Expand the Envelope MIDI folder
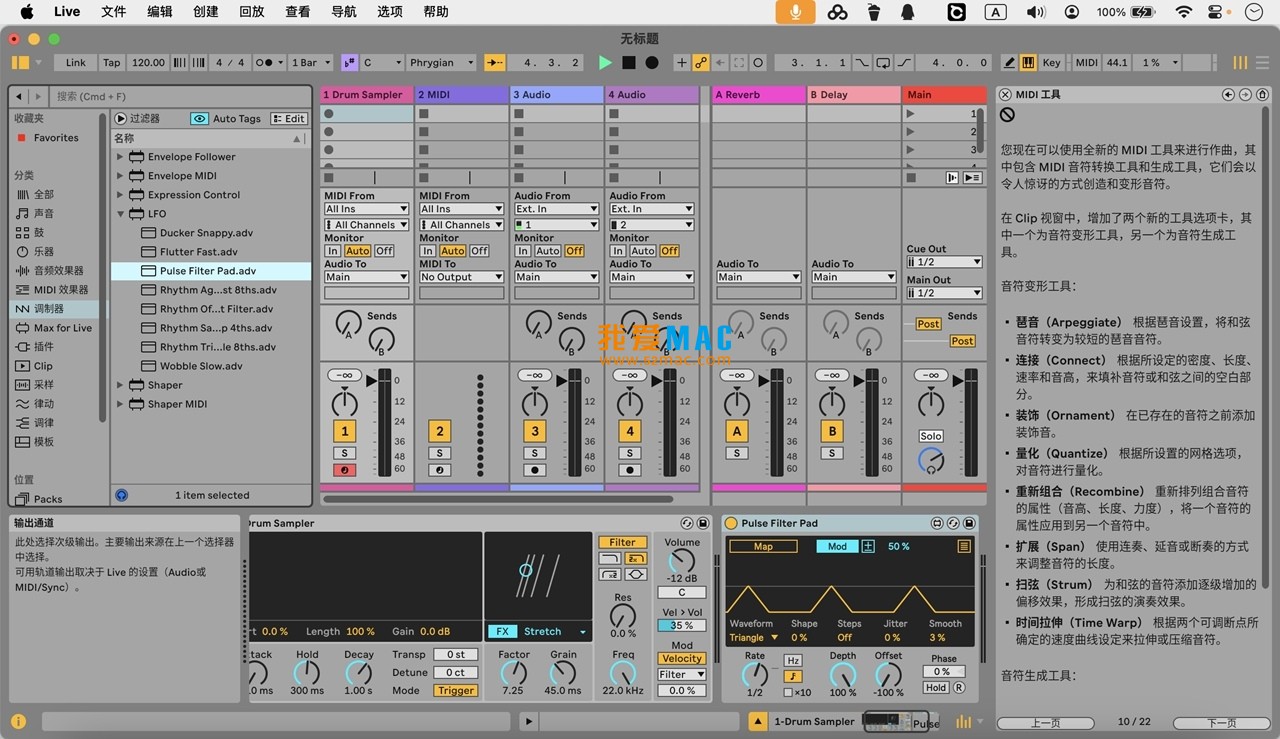This screenshot has height=739, width=1280. pos(120,176)
